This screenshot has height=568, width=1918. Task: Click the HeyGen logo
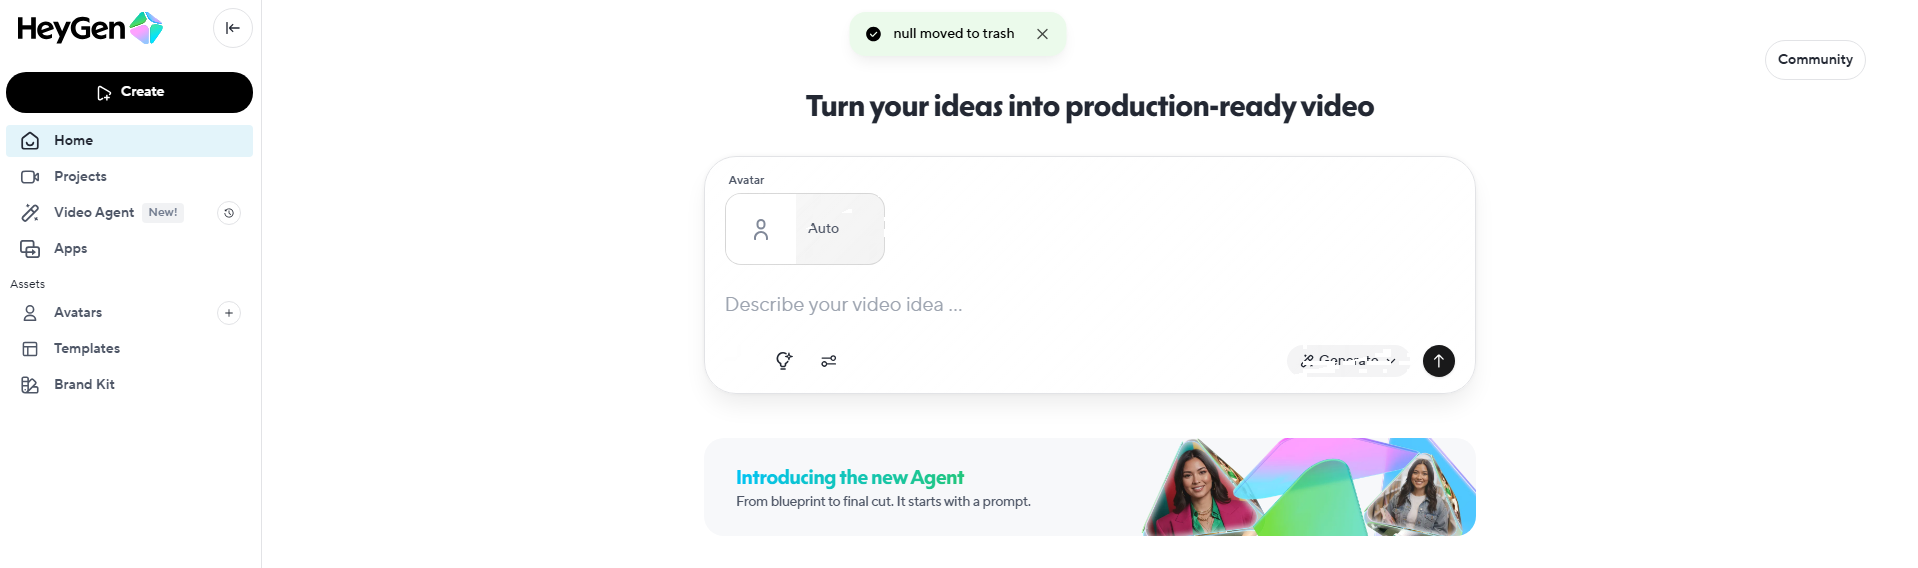(x=90, y=28)
